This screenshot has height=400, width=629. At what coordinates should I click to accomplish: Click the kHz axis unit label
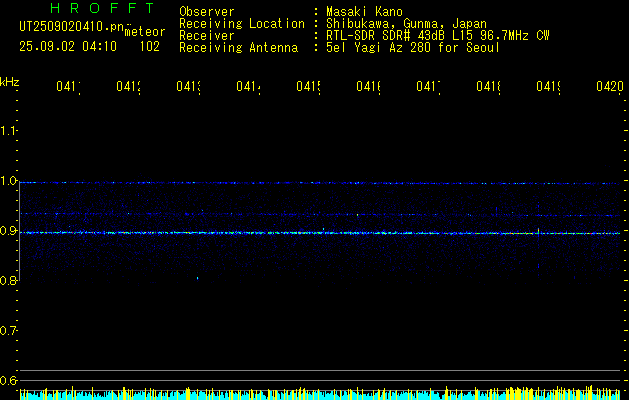(x=10, y=82)
